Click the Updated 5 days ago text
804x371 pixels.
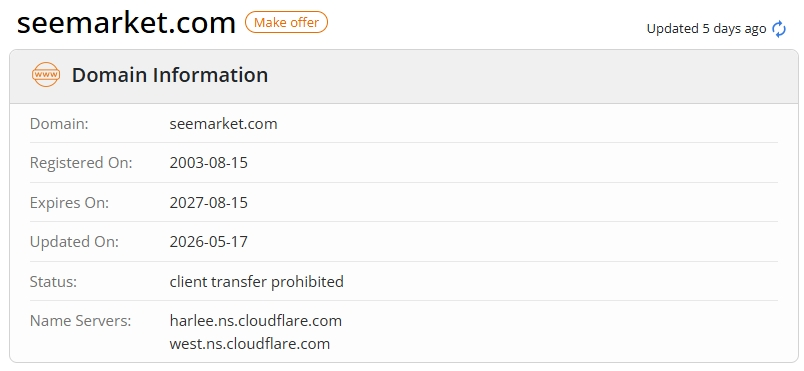pos(706,29)
